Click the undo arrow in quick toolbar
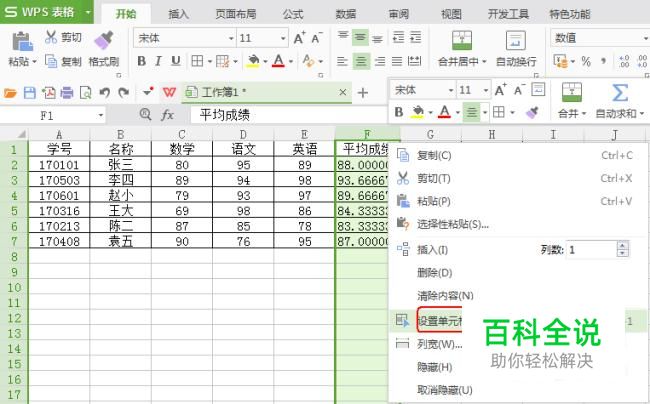Screen dimensions: 650x404 tap(104, 92)
